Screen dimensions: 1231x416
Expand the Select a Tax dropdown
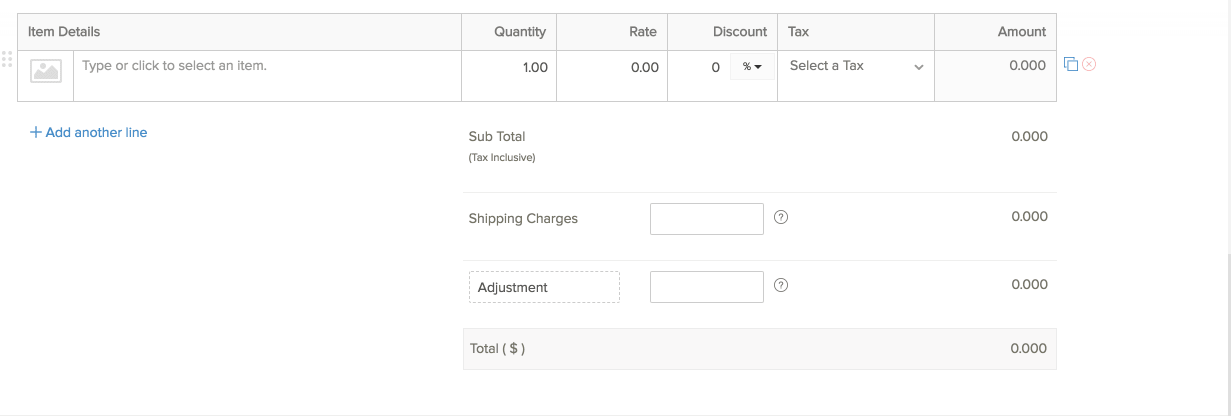(x=855, y=66)
